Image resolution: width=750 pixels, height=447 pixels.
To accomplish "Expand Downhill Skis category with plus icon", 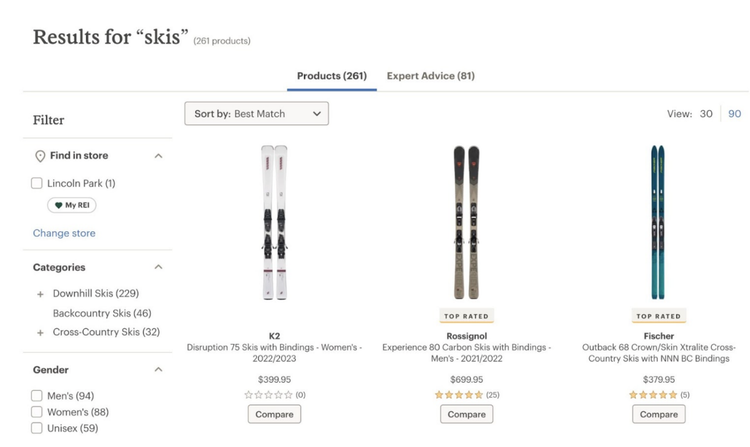I will (40, 294).
